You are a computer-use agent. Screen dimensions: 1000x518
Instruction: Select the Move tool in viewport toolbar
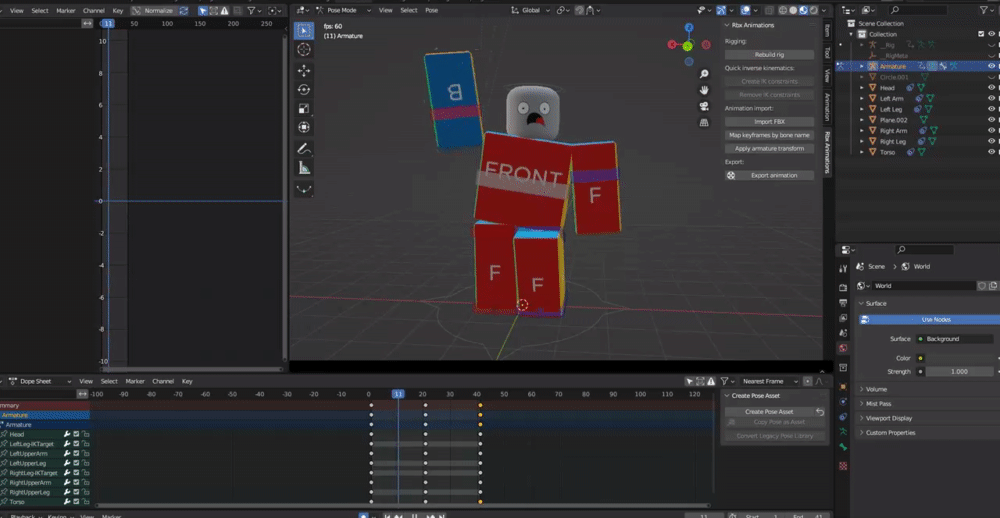point(304,71)
